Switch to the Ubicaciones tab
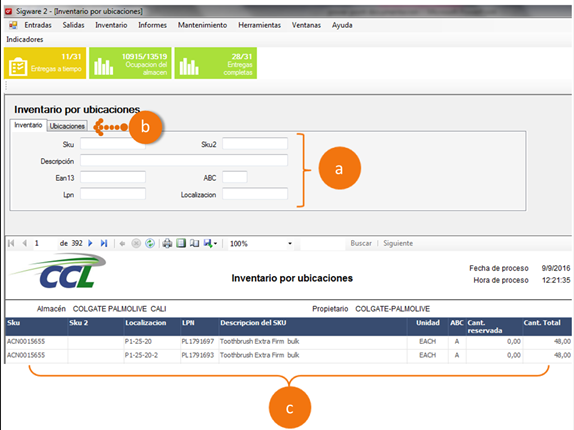Screen dimensions: 574x430 click(x=67, y=126)
